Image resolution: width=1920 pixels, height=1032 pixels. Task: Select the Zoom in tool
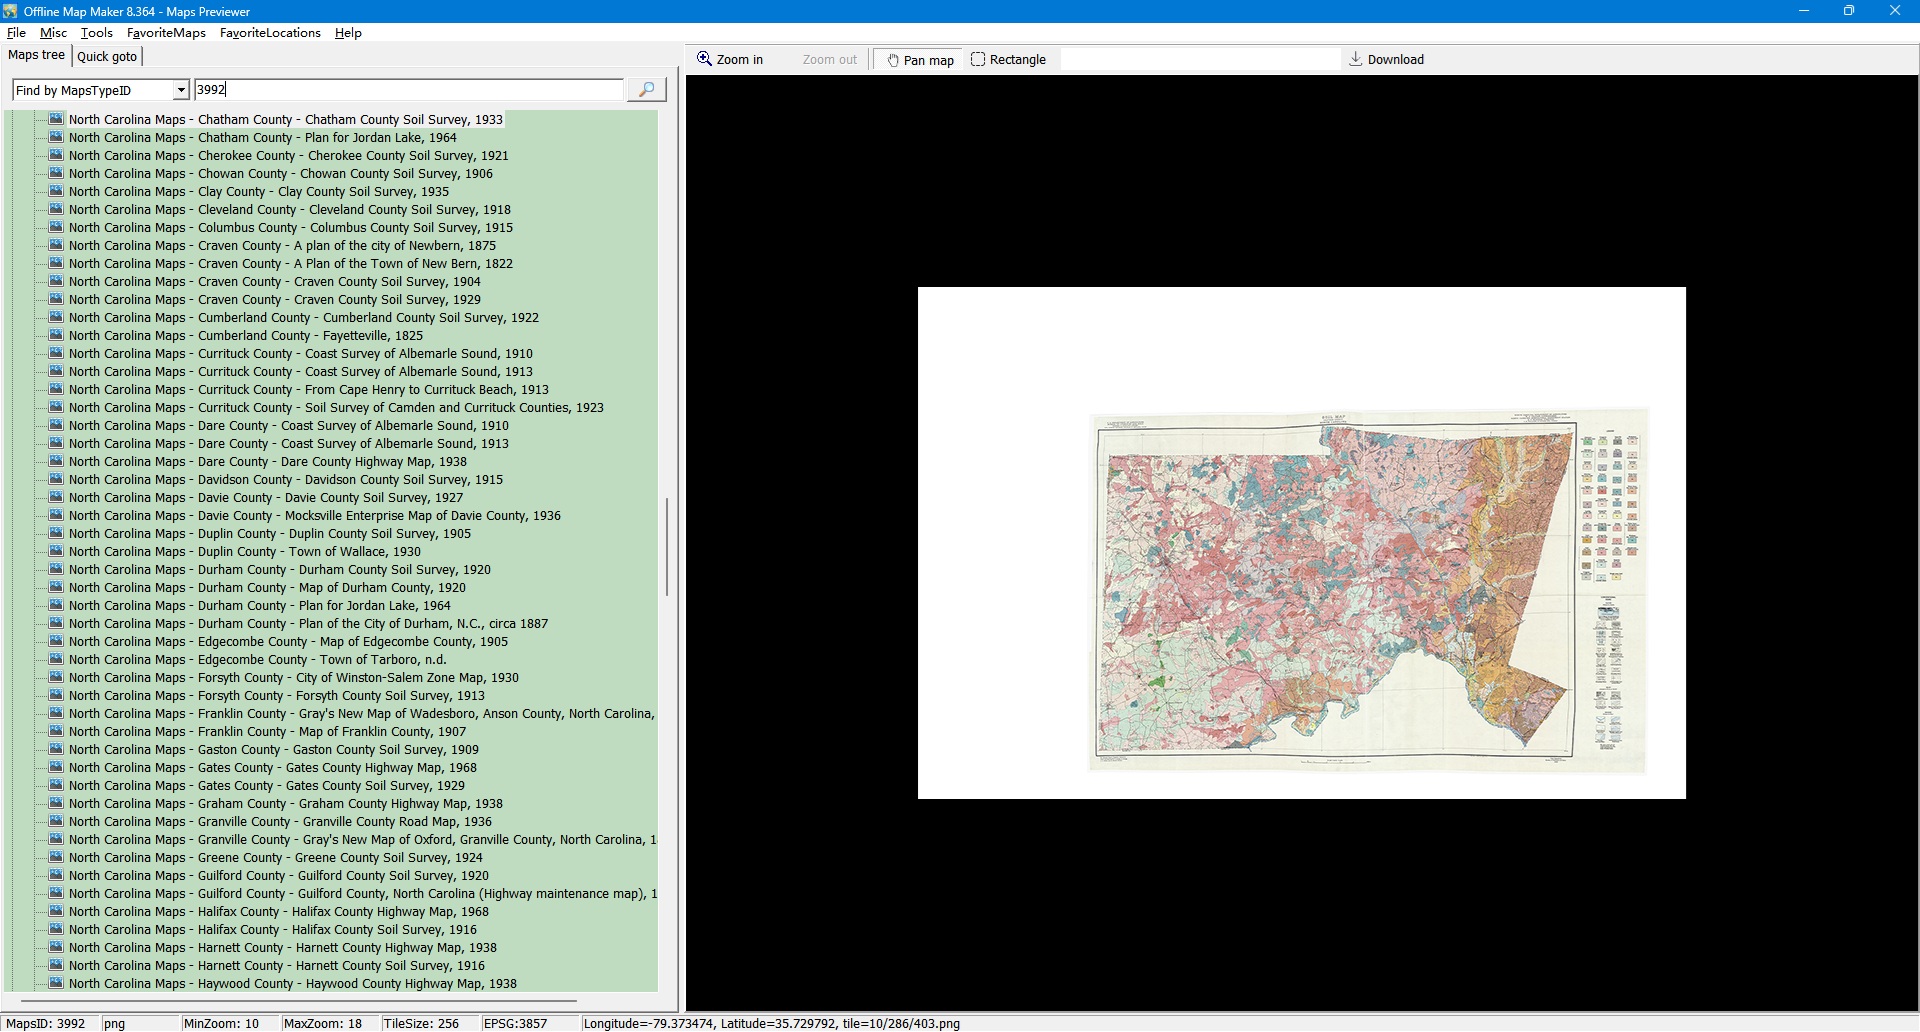pyautogui.click(x=730, y=60)
